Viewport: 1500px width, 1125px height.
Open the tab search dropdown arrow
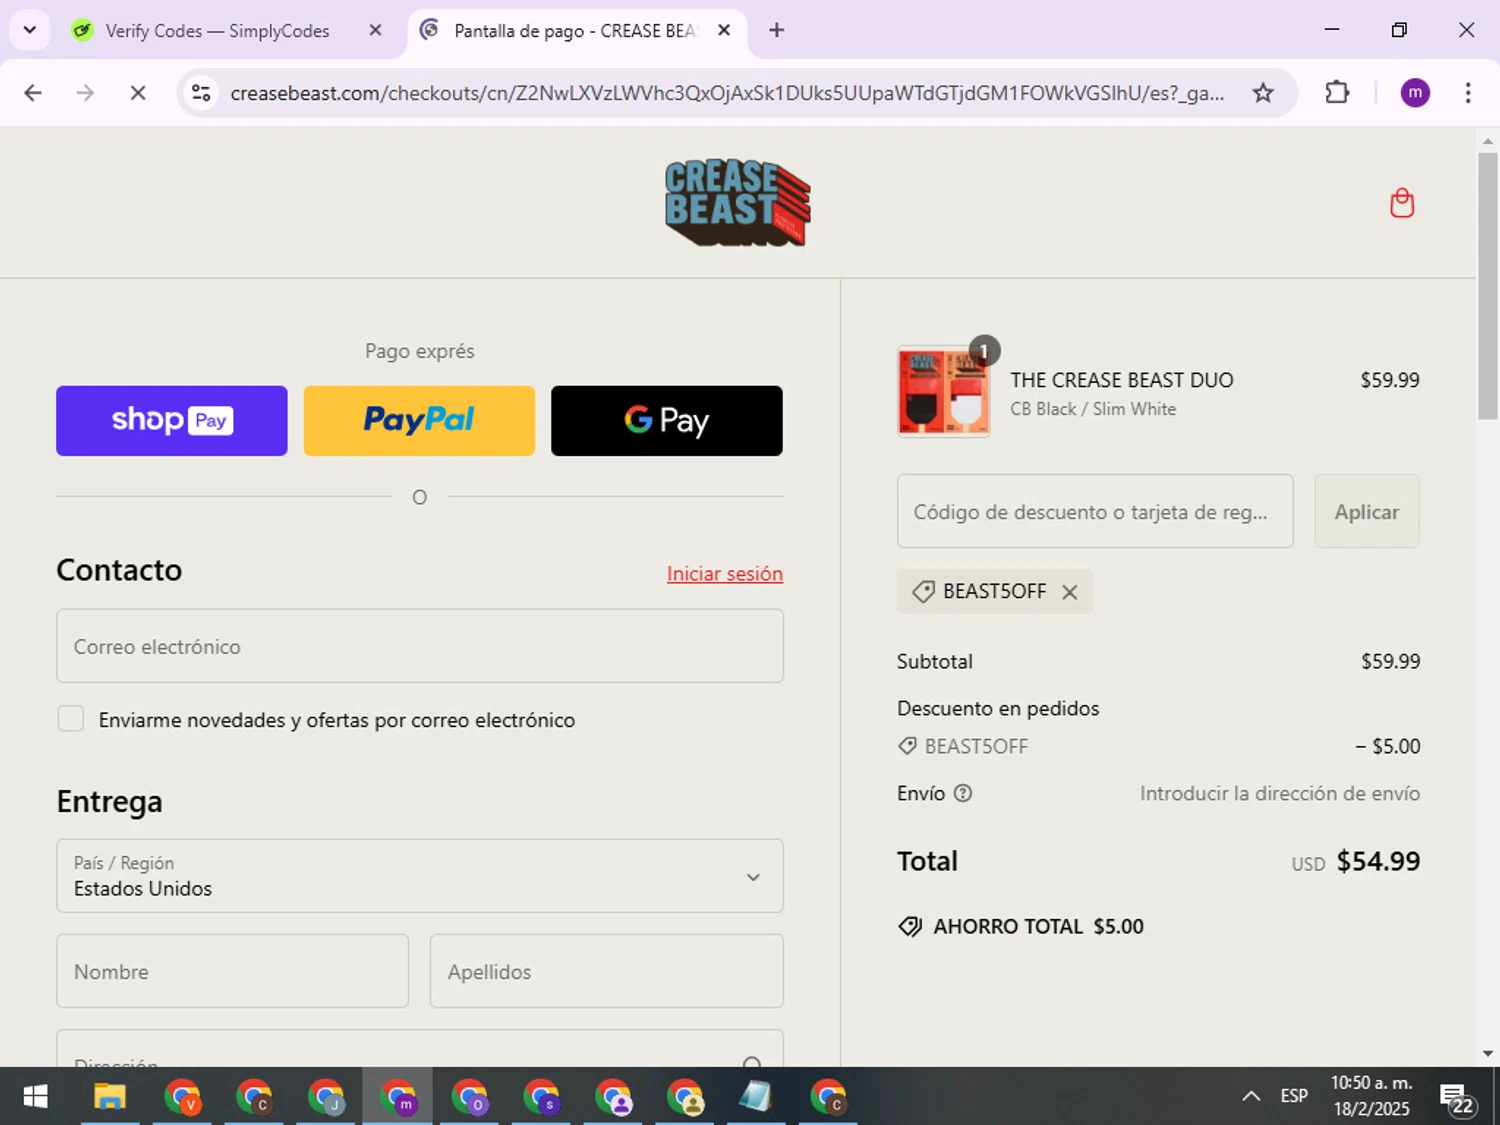pyautogui.click(x=30, y=30)
